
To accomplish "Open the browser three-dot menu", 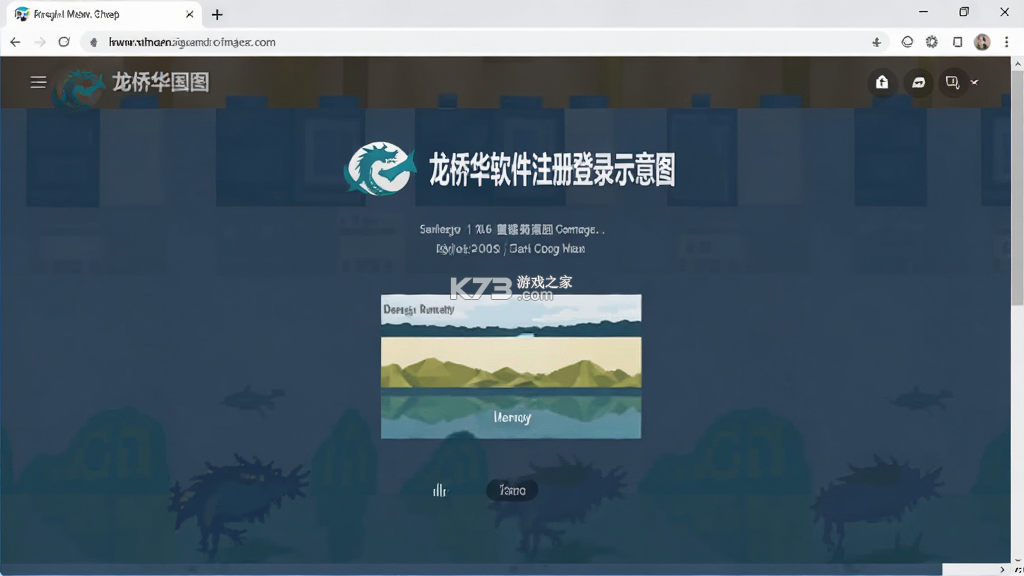I will click(x=1006, y=42).
